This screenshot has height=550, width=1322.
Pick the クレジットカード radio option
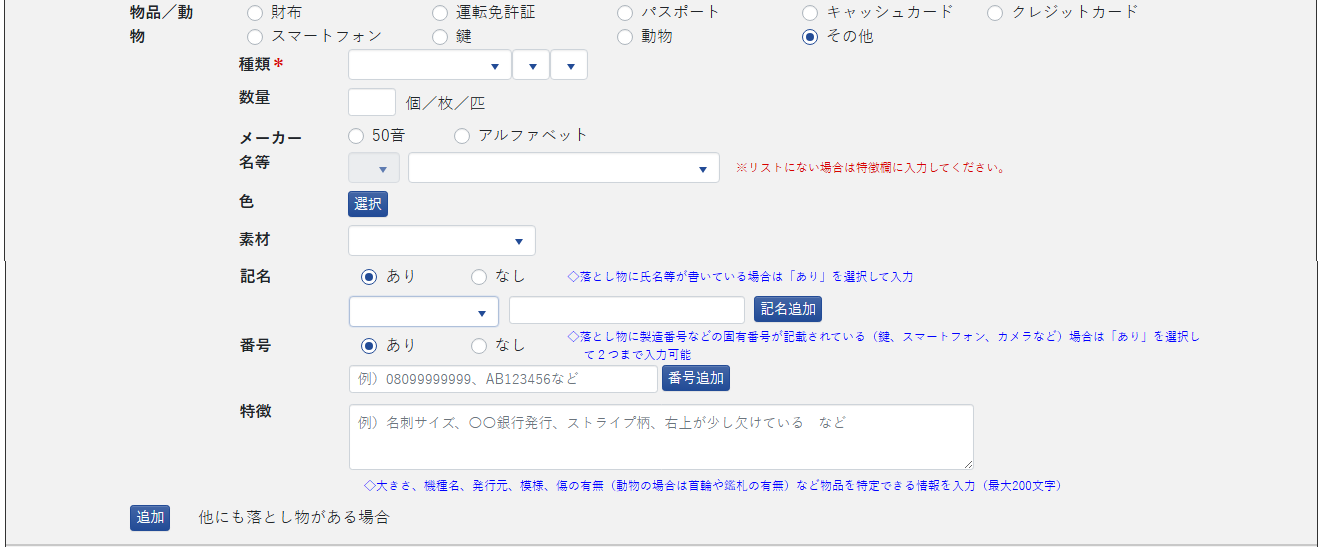click(x=995, y=13)
